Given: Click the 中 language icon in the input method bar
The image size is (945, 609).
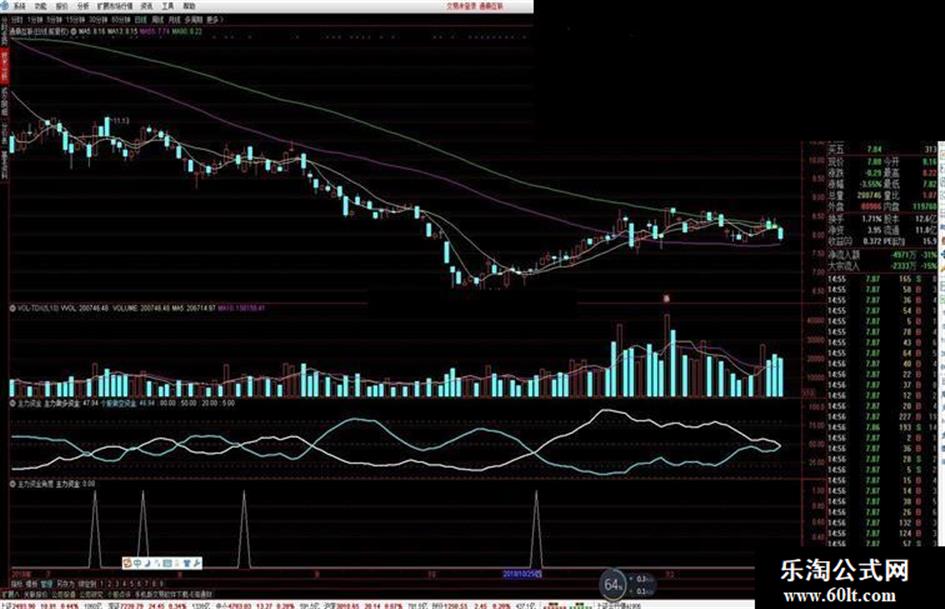Looking at the screenshot, I should click(137, 563).
